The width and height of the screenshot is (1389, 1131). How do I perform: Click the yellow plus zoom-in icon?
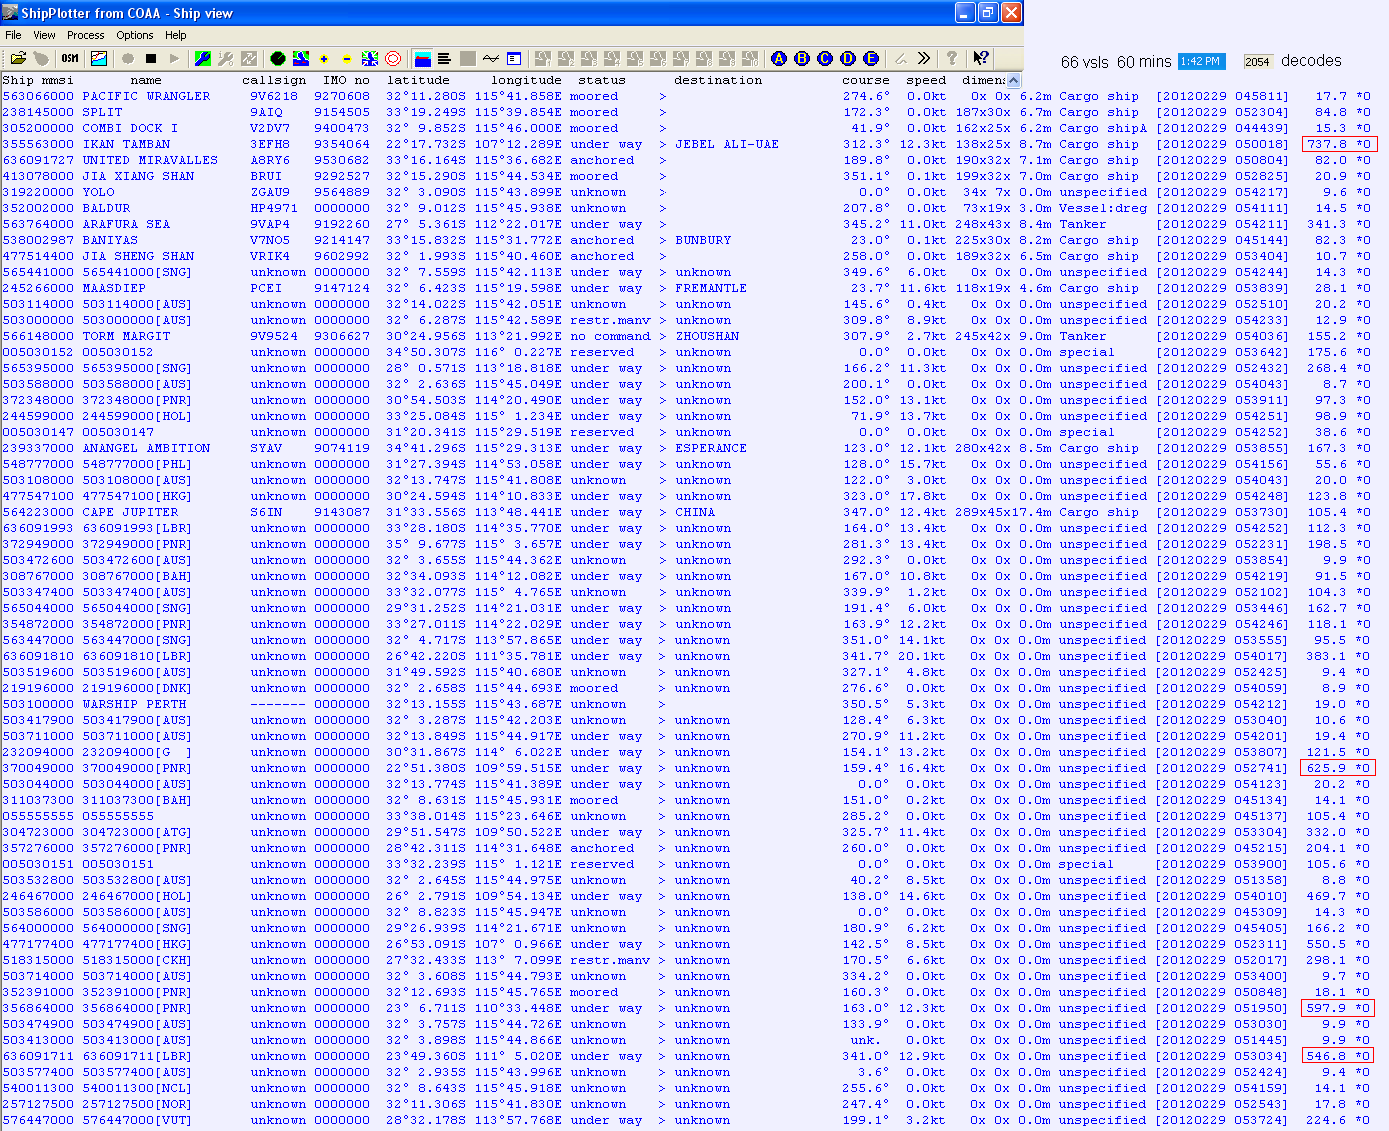324,59
